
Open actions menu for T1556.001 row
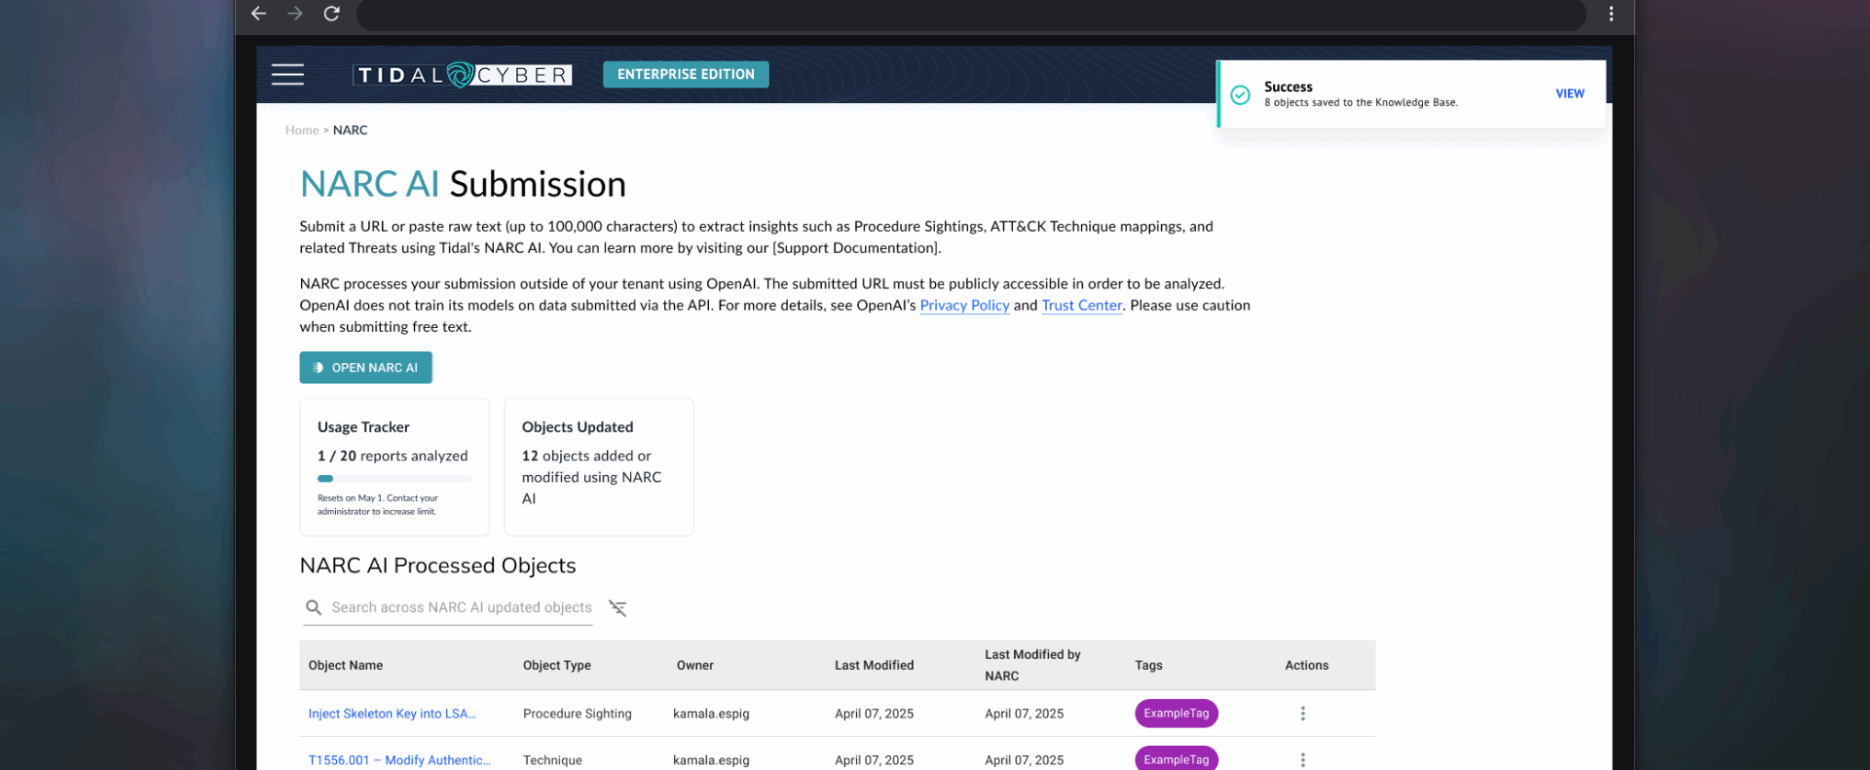click(x=1302, y=759)
